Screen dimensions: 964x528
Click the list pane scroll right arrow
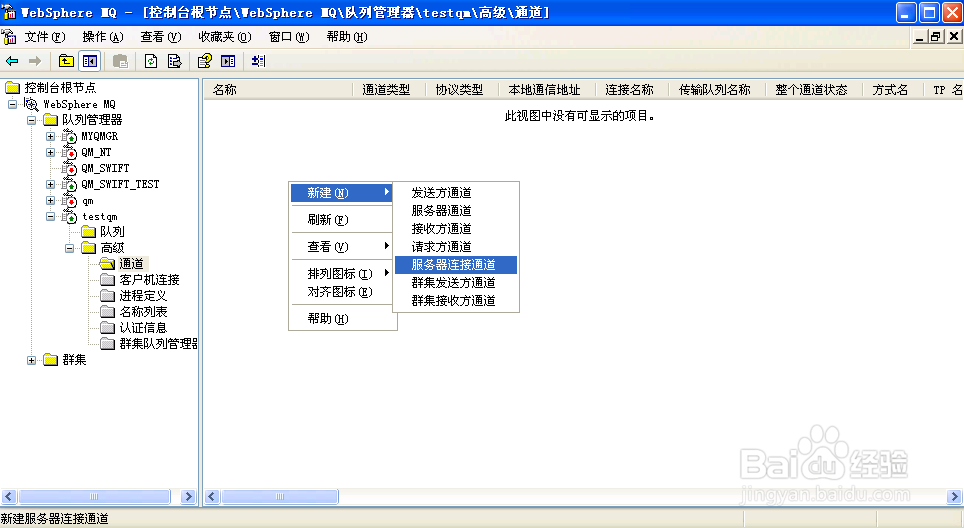click(x=954, y=496)
